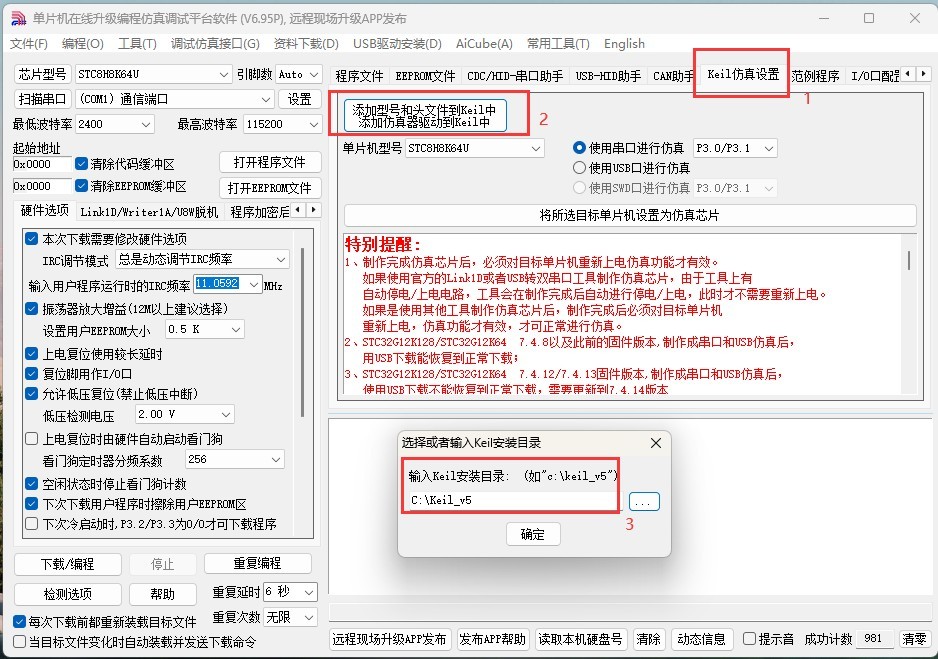Switch to Link1D/Writer1A/U8W脱机 tab
938x659 pixels.
point(149,212)
